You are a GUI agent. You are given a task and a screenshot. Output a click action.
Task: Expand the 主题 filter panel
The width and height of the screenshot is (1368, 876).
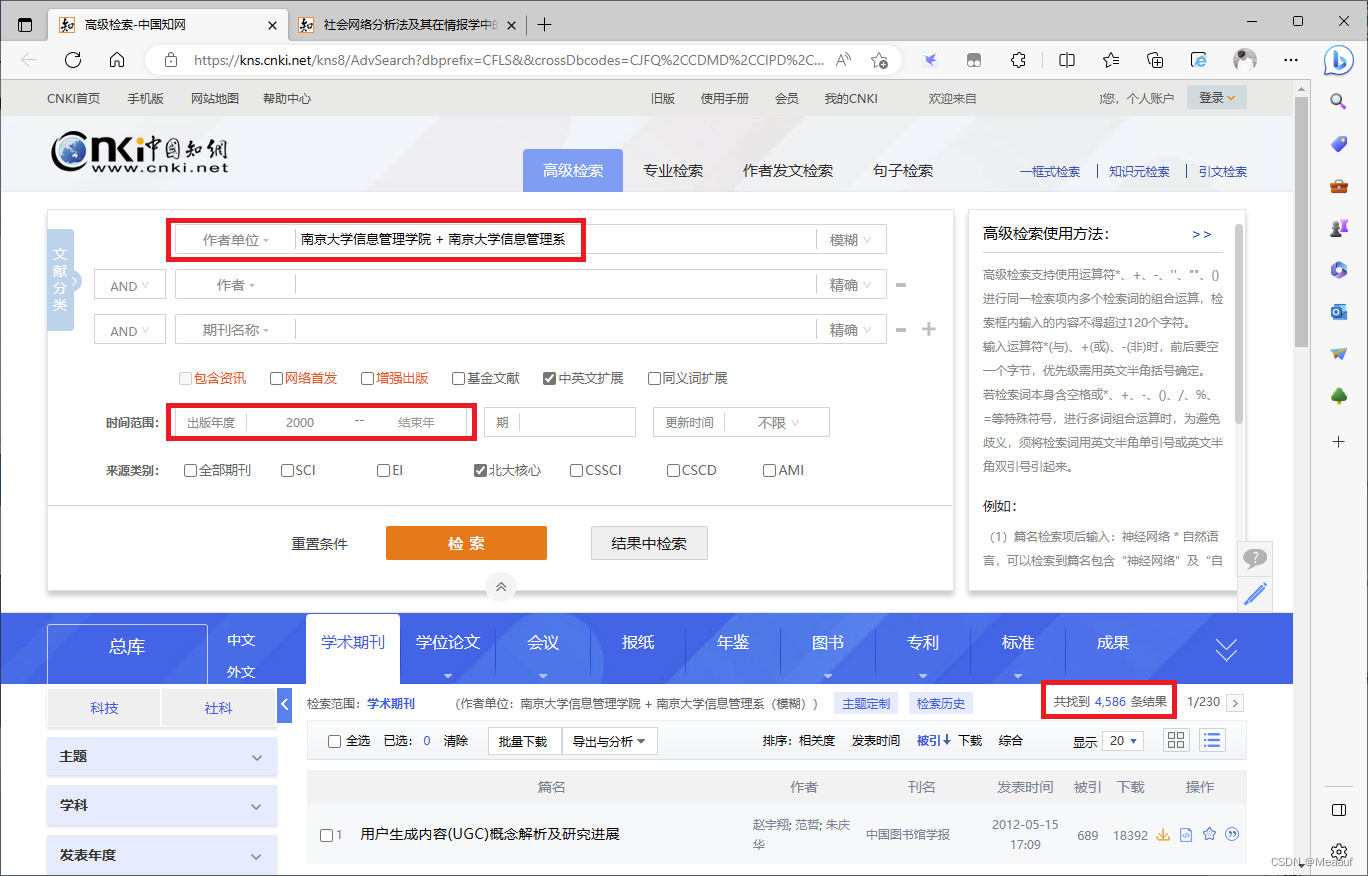pyautogui.click(x=162, y=757)
